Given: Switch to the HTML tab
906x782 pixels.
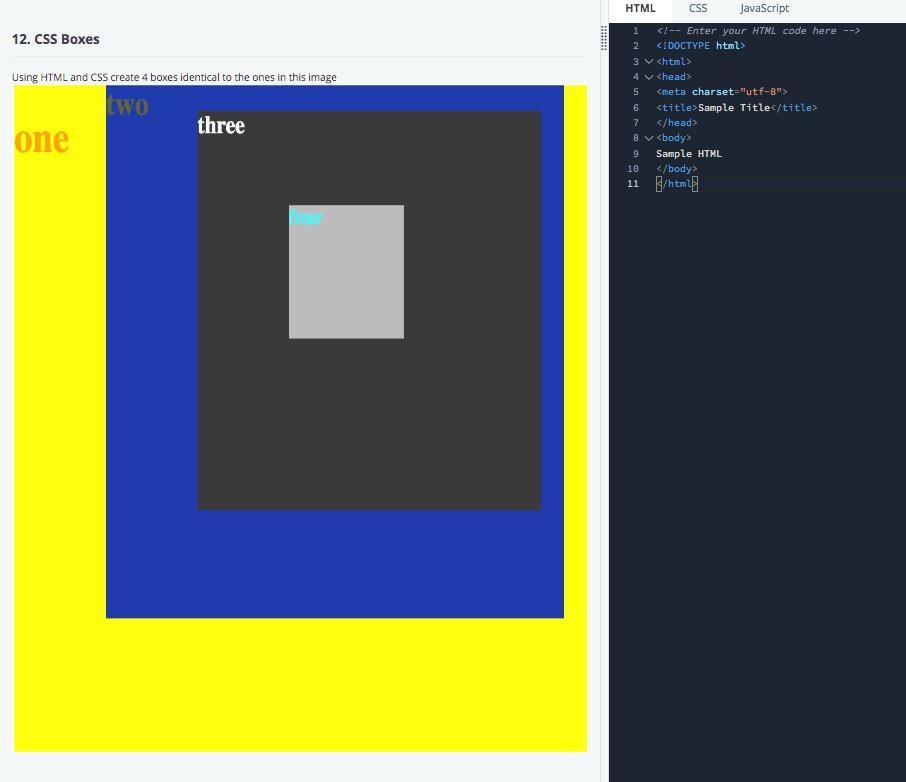Looking at the screenshot, I should [640, 9].
